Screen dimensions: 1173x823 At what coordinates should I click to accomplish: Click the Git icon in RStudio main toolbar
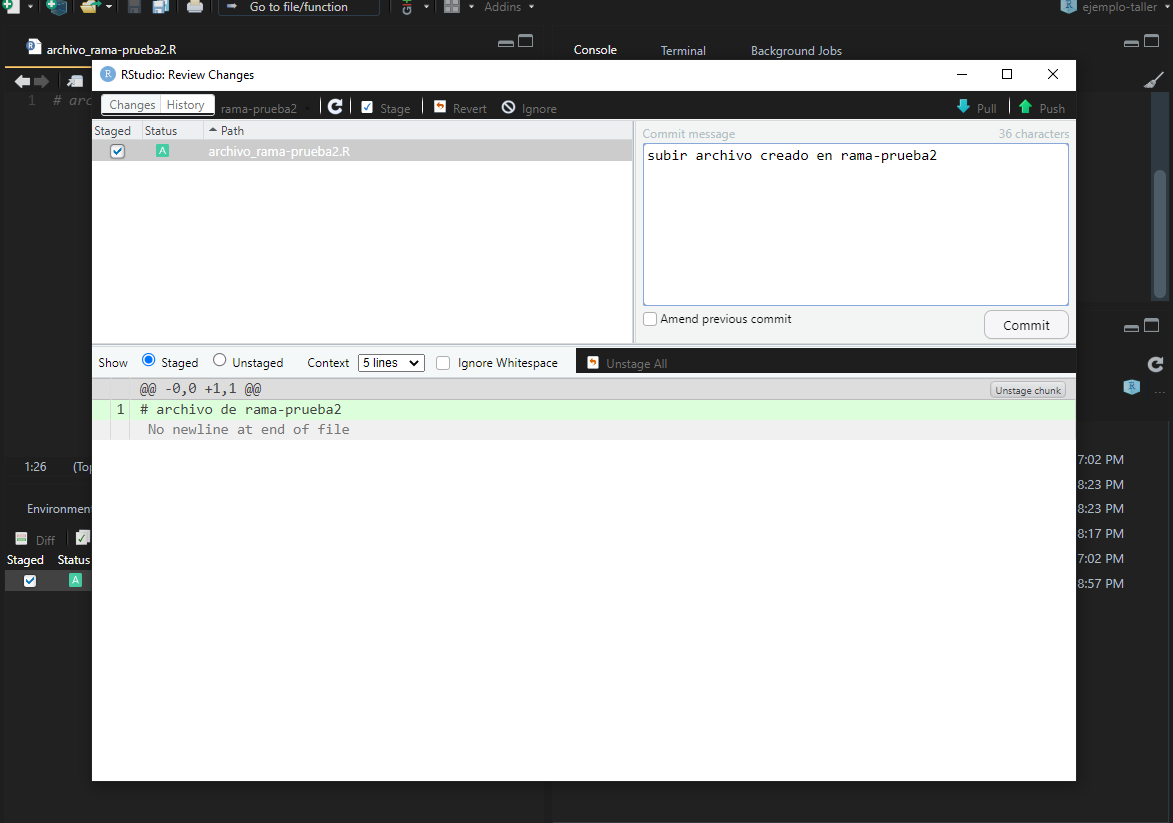point(407,7)
